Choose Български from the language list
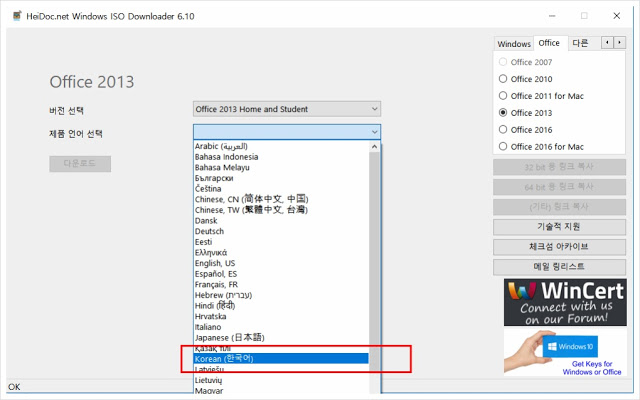The height and width of the screenshot is (400, 640). tap(281, 178)
